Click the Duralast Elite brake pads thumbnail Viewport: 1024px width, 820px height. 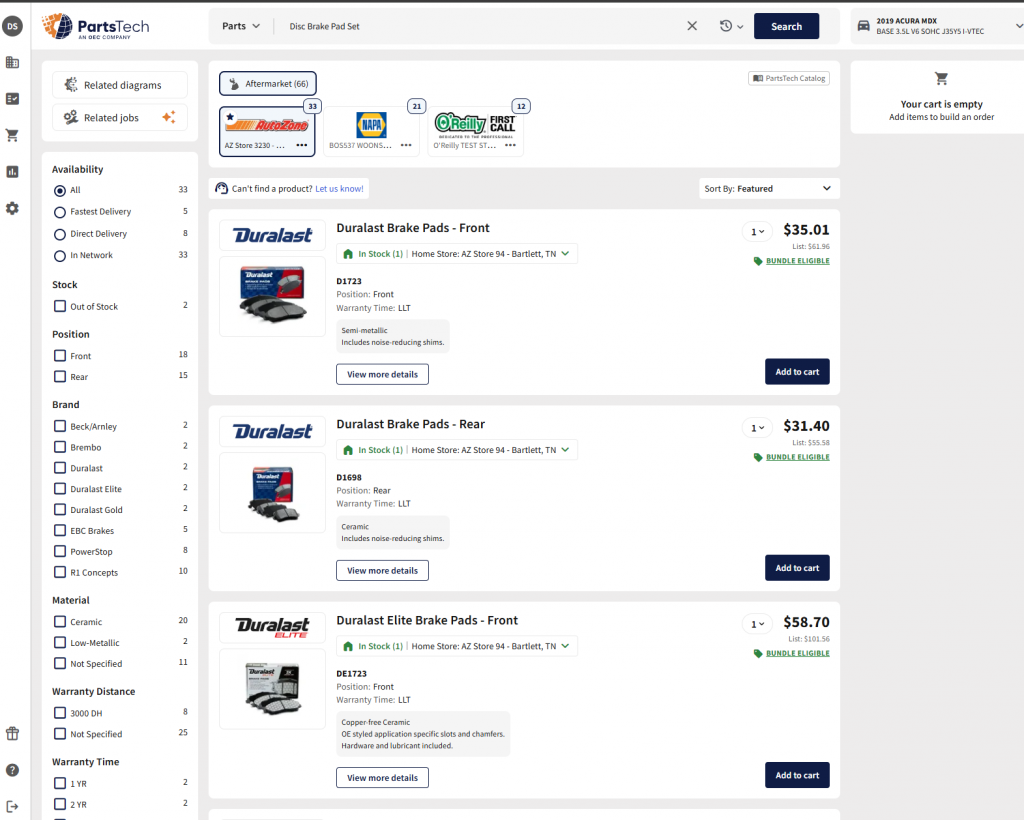pos(272,688)
